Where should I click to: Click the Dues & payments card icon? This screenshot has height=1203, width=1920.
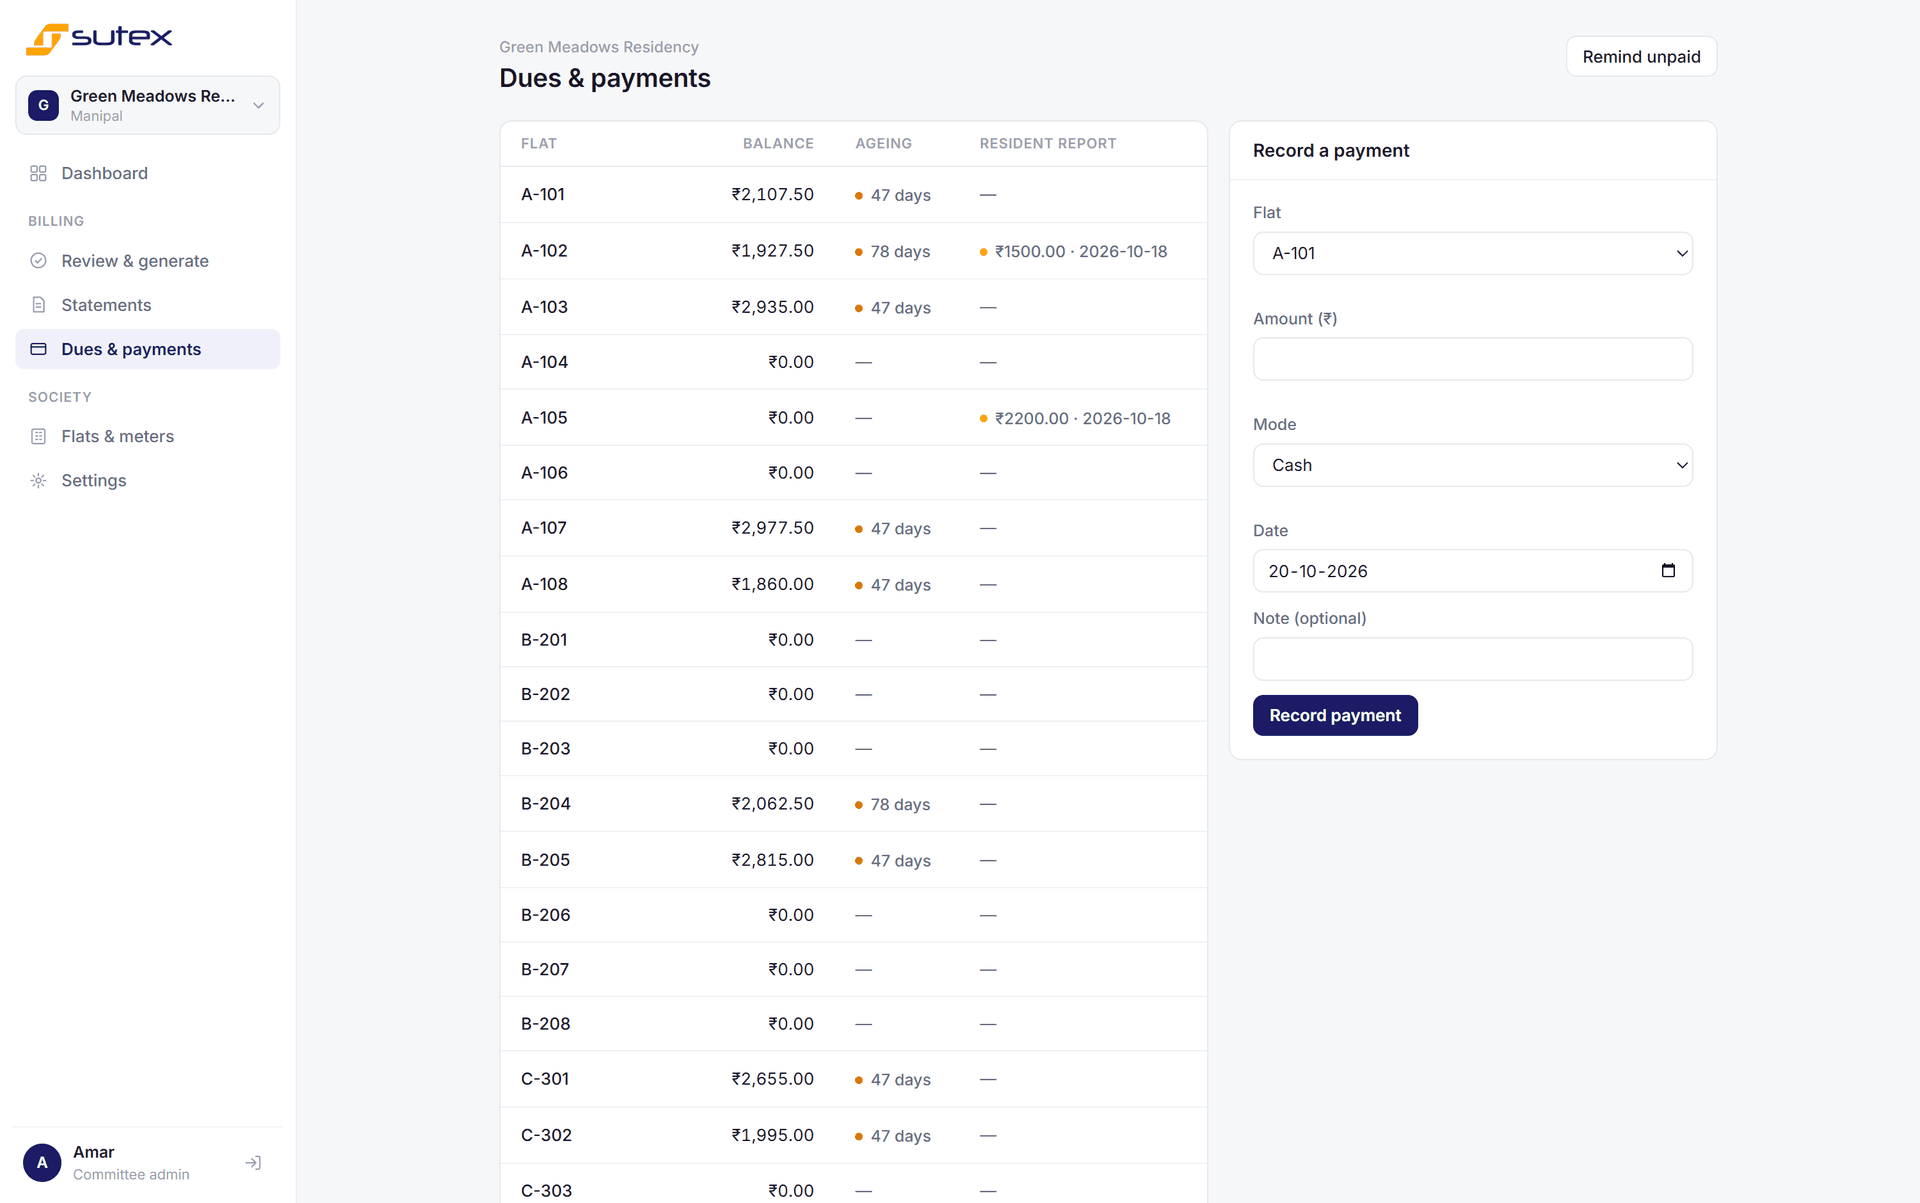[38, 349]
